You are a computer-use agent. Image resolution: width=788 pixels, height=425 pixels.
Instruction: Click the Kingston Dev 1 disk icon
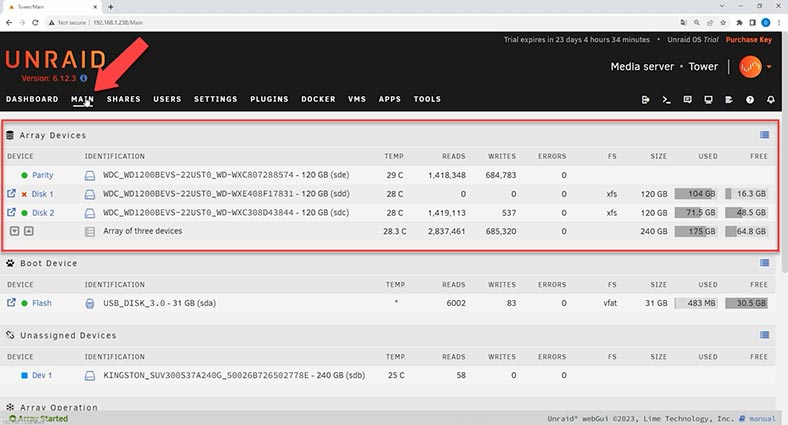click(x=89, y=376)
